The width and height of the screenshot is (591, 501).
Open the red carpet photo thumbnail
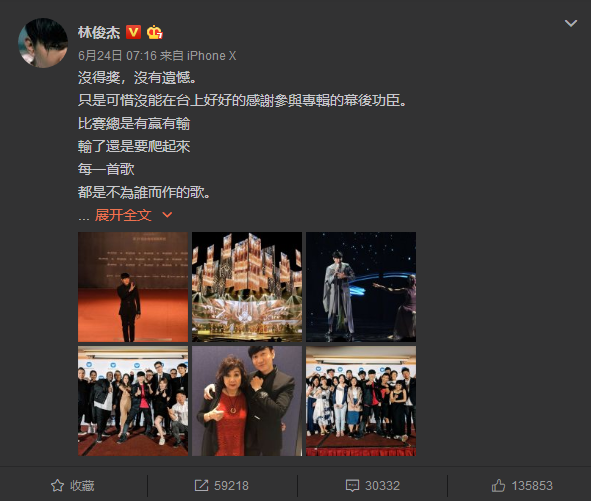pyautogui.click(x=133, y=287)
